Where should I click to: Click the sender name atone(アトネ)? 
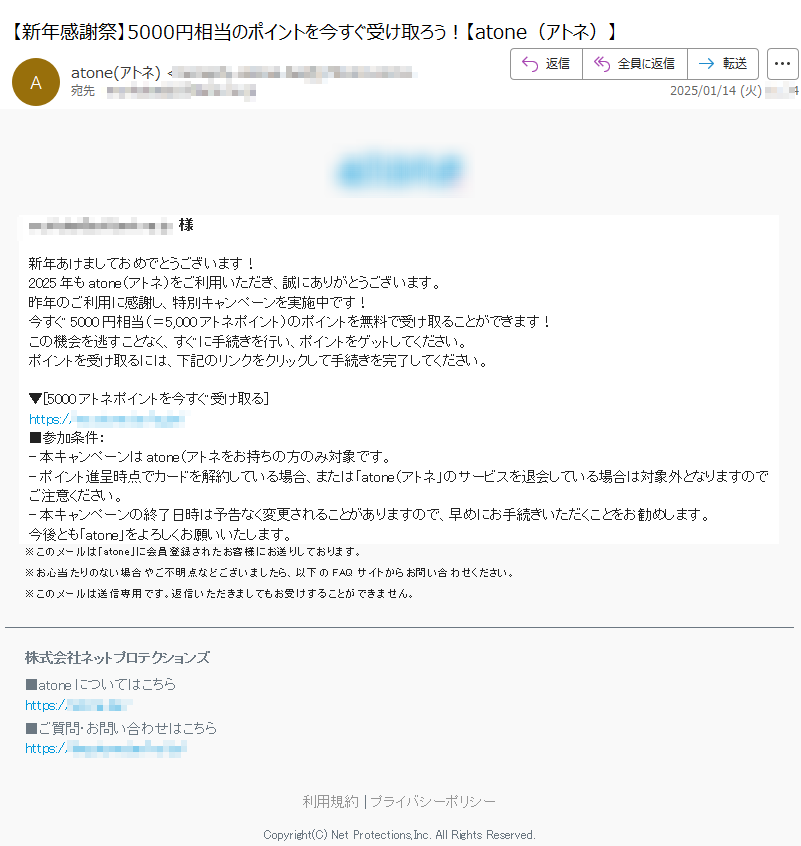tap(116, 72)
